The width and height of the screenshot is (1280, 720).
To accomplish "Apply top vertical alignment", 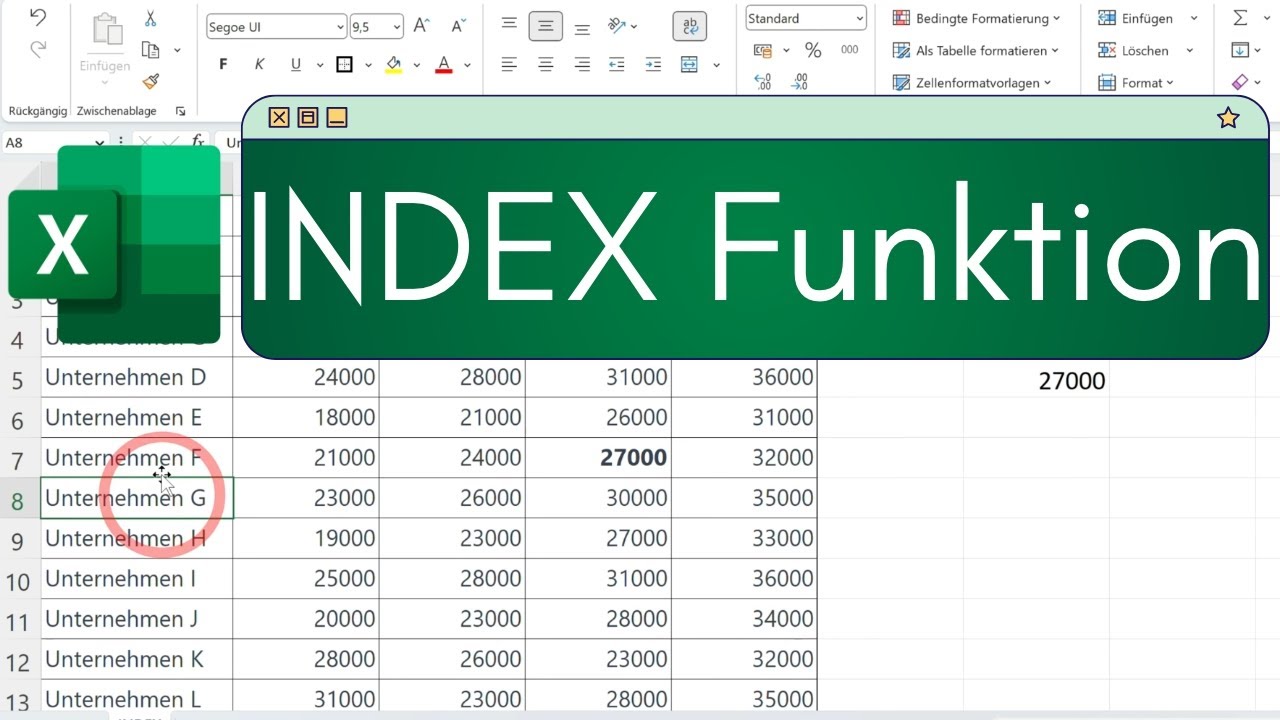I will click(509, 26).
